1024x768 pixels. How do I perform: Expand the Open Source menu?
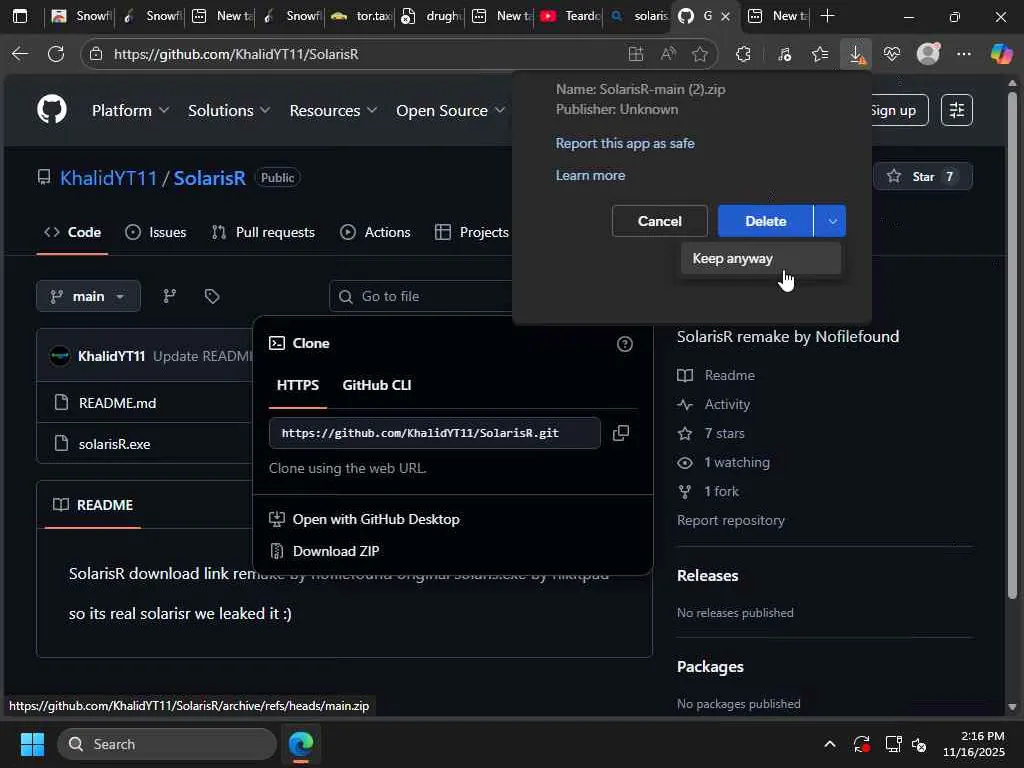click(x=450, y=110)
